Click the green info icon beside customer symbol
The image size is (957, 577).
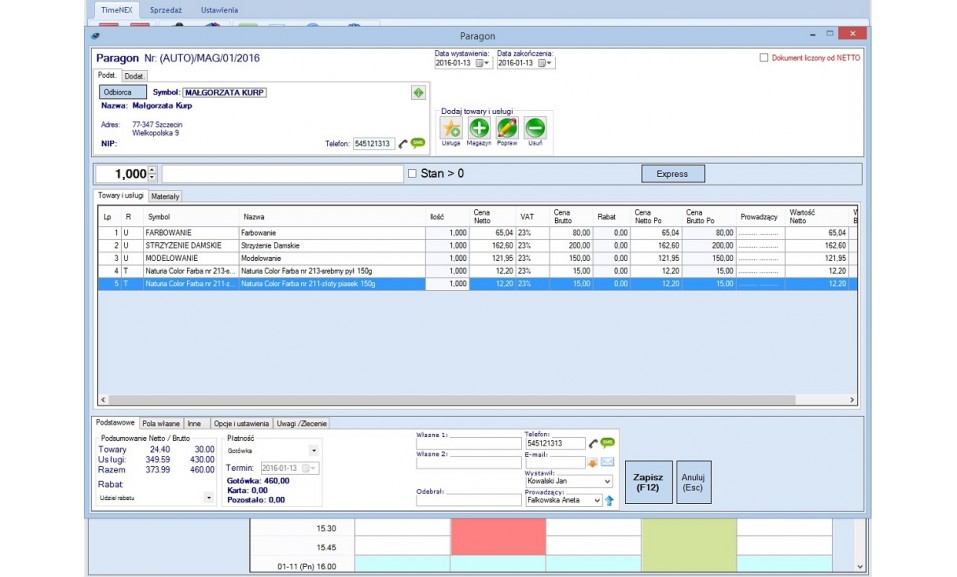(x=418, y=93)
